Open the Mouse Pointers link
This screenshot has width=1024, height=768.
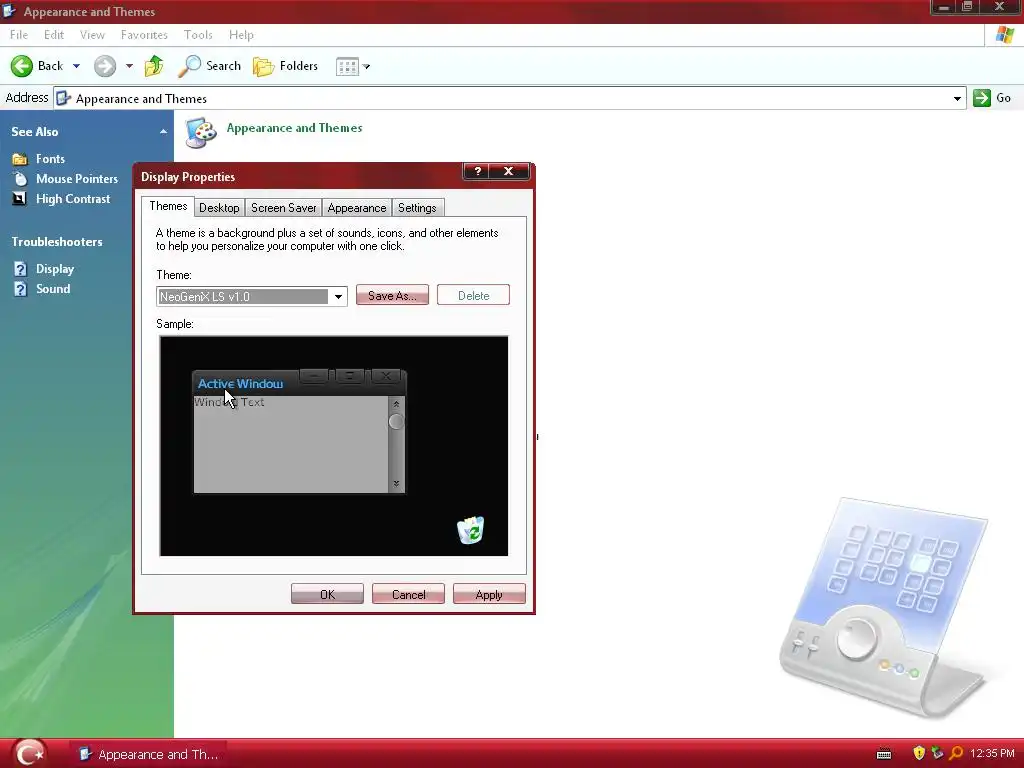77,179
